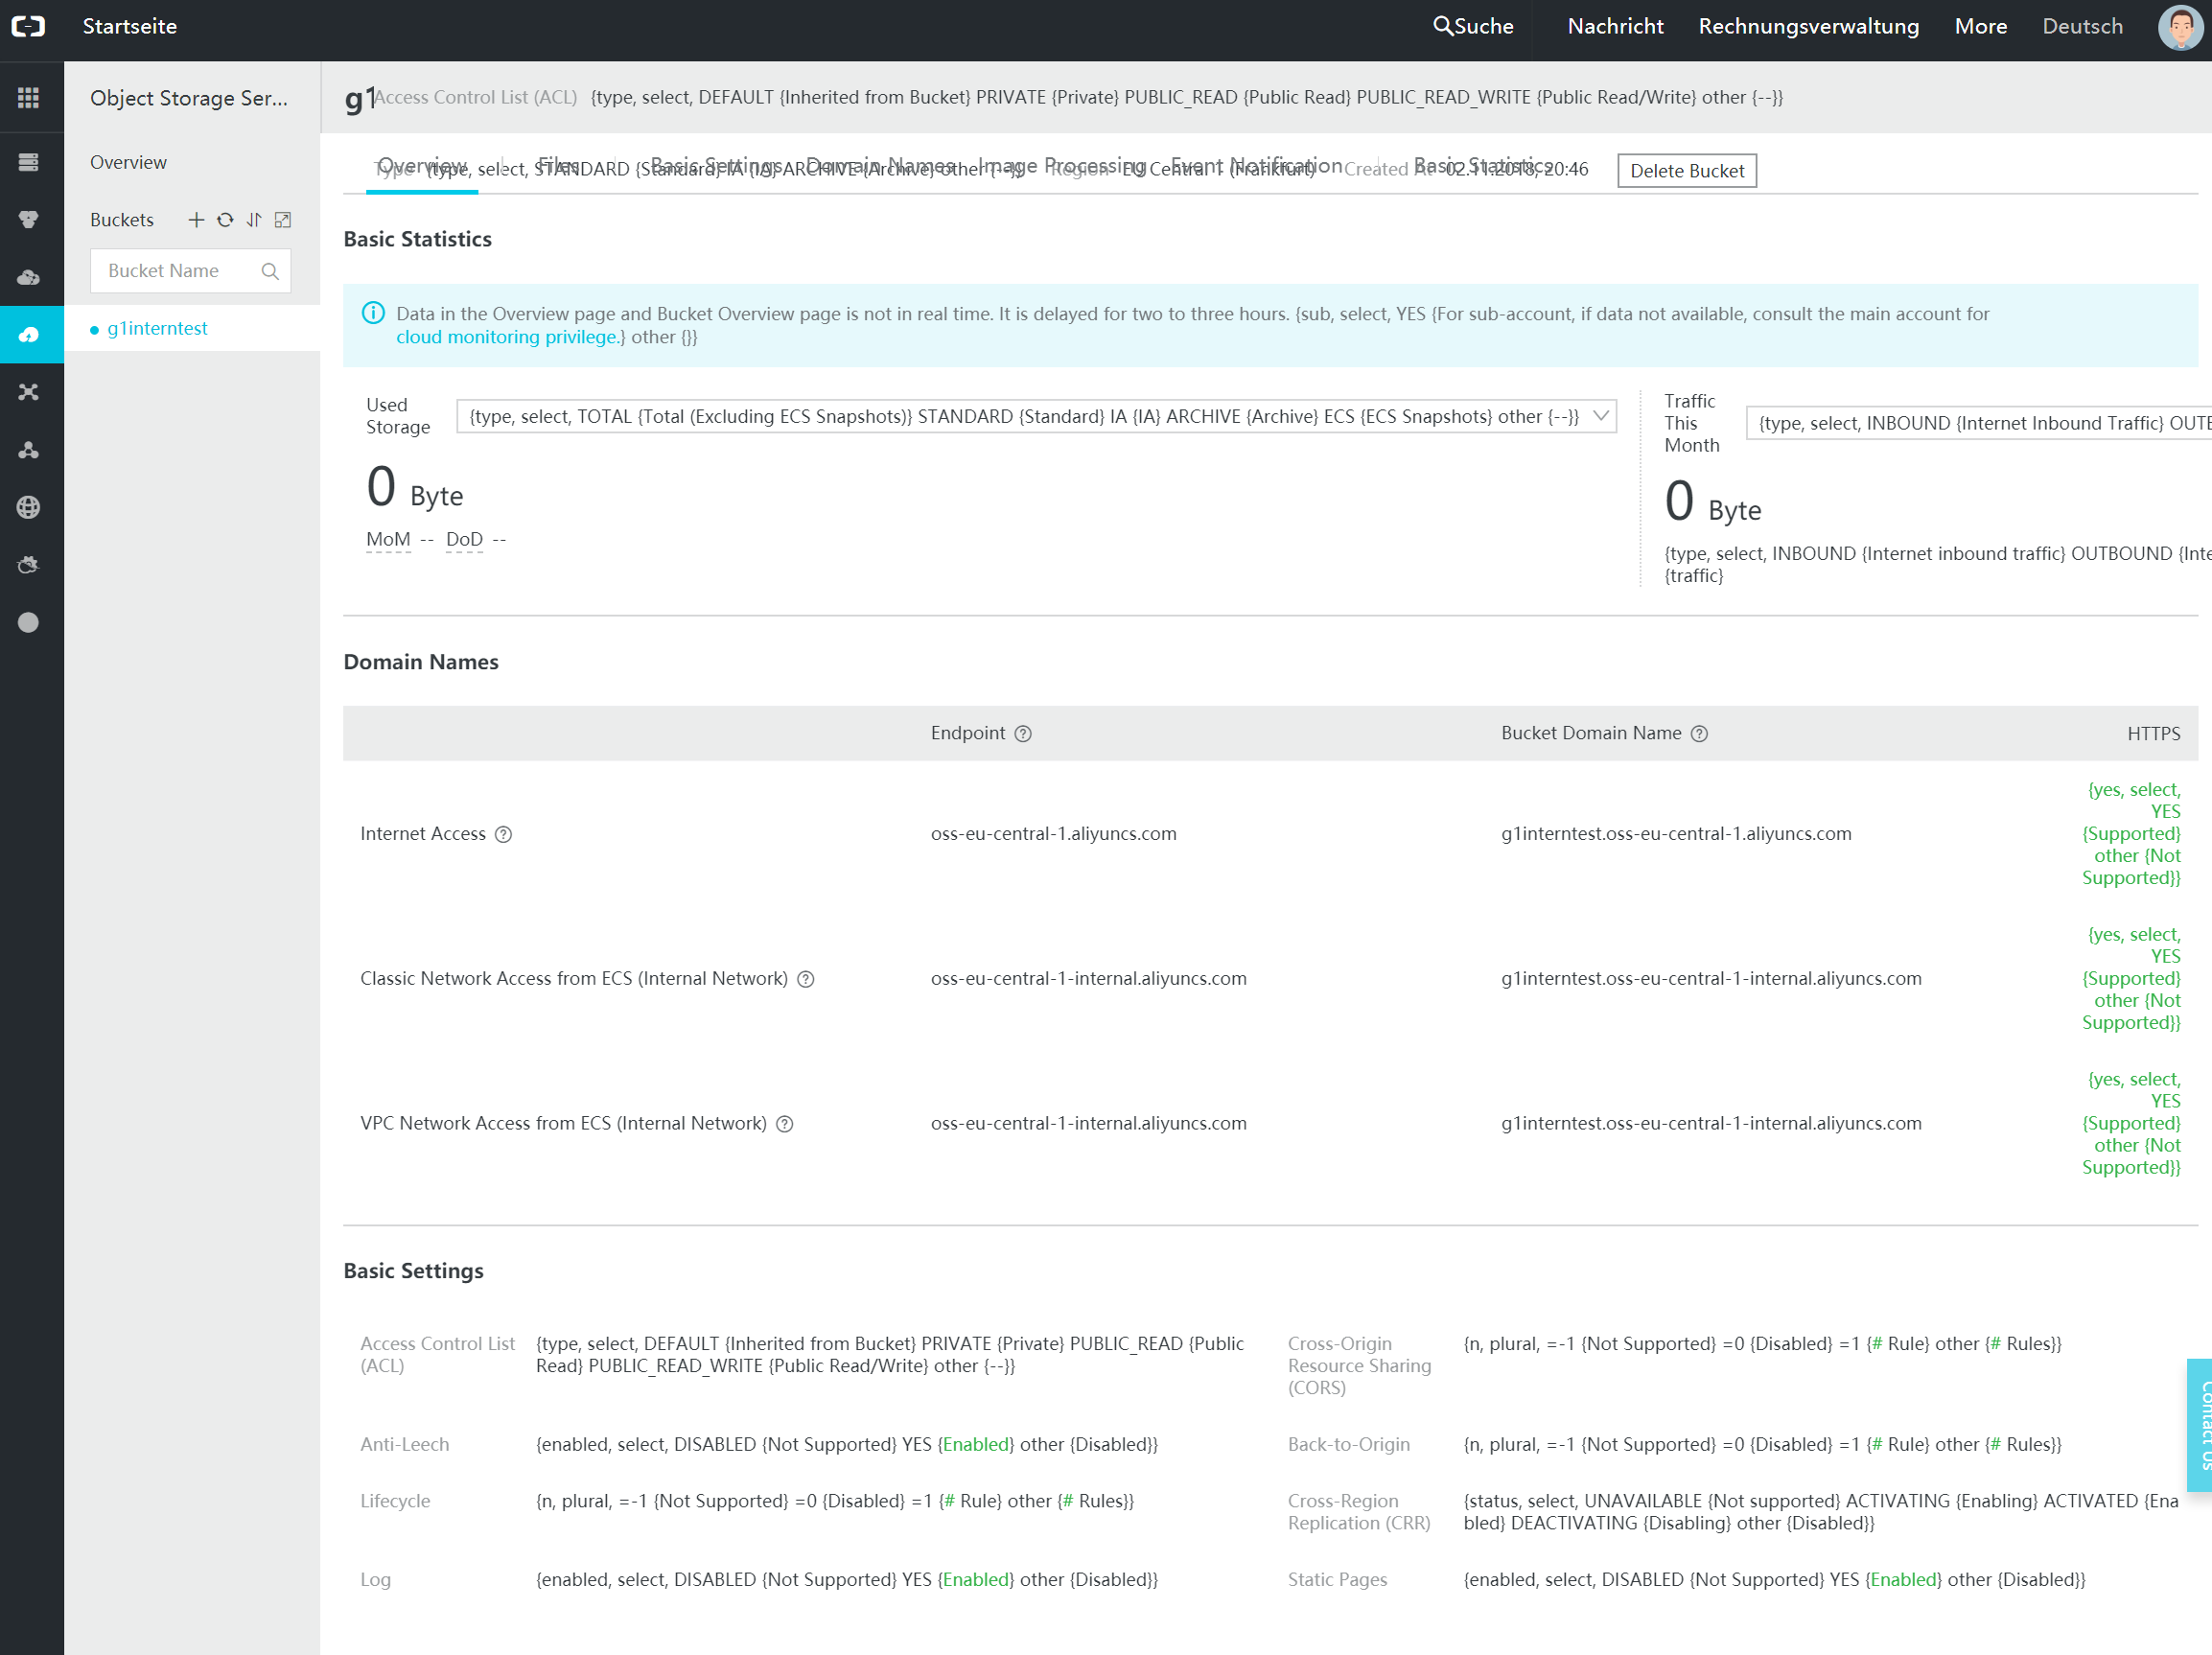
Task: Click the expand bucket panel icon
Action: [283, 220]
